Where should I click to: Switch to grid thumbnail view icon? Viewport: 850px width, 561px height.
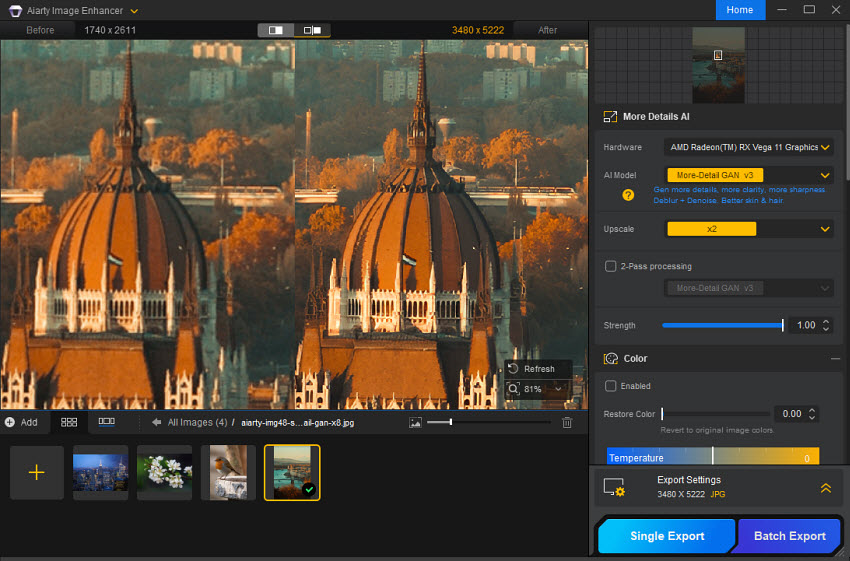pyautogui.click(x=69, y=422)
